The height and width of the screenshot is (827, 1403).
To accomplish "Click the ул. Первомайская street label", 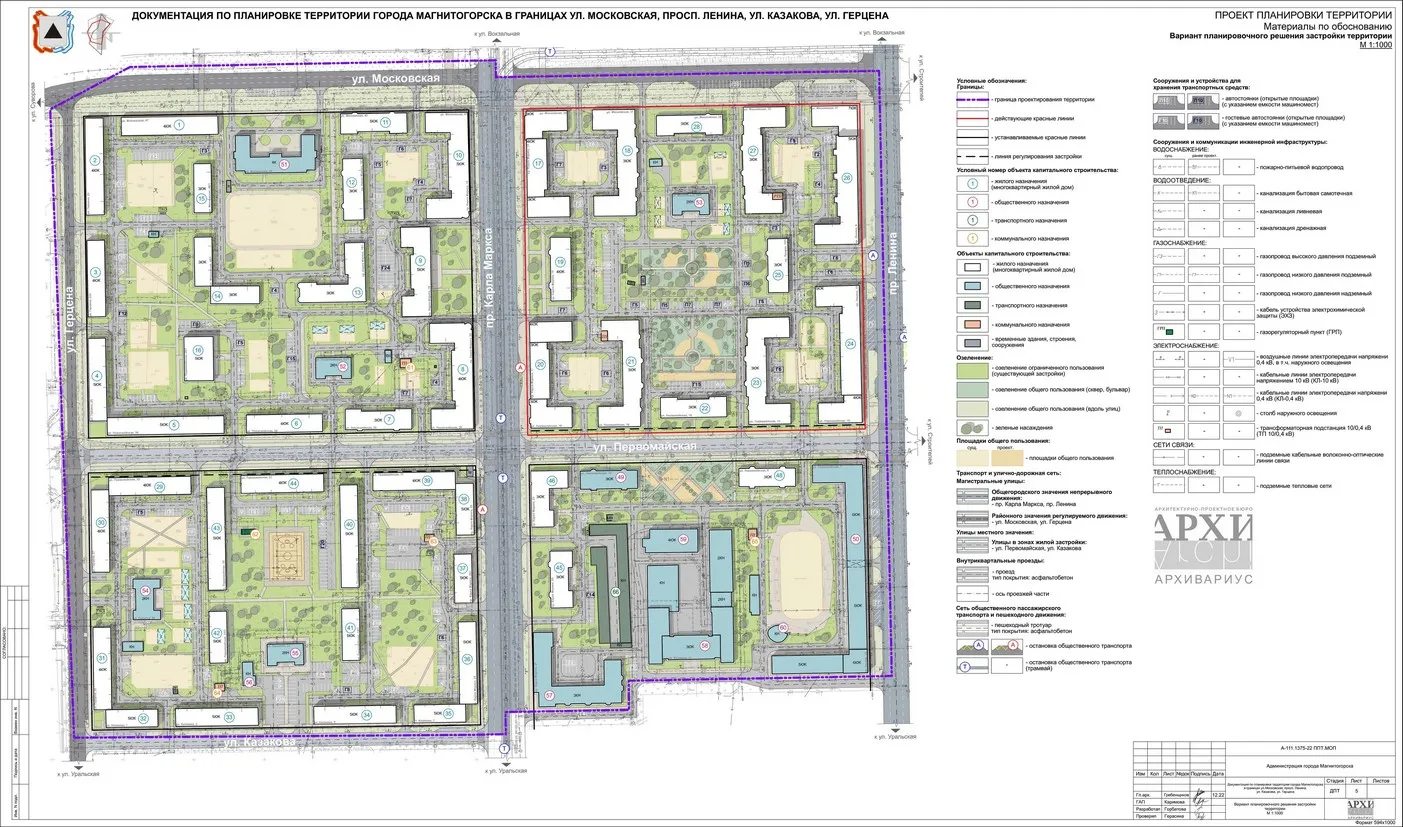I will (x=644, y=446).
